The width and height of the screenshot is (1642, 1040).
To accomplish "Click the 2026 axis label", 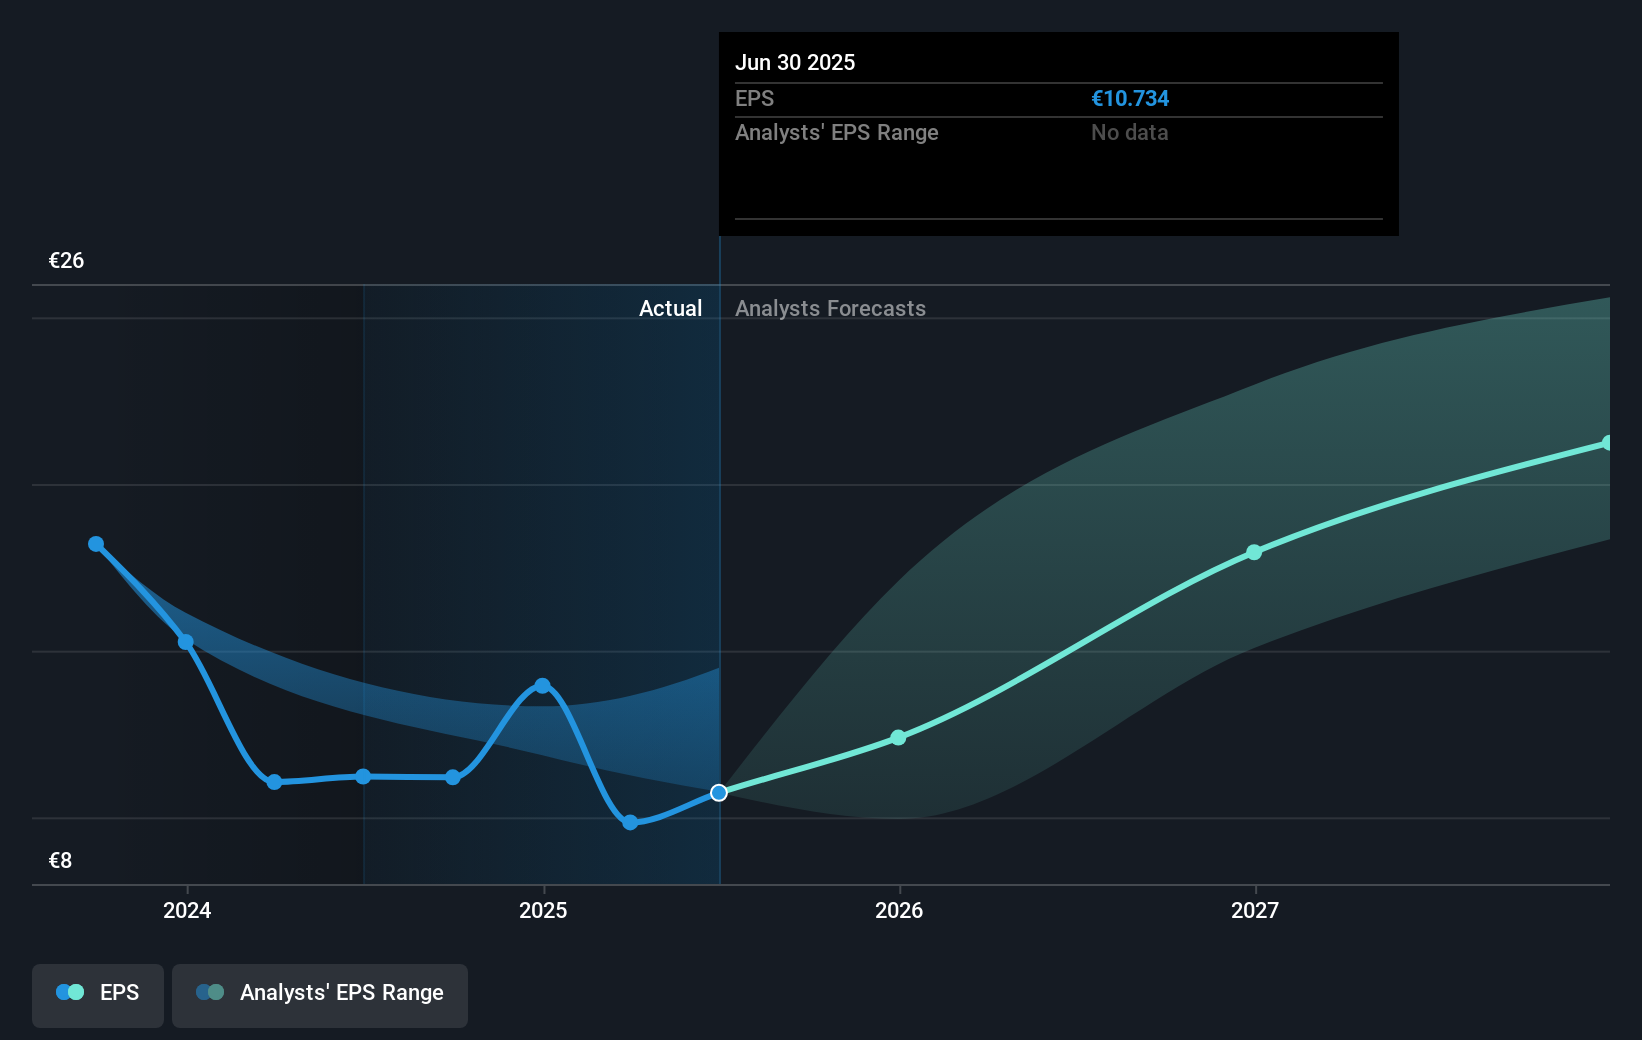I will point(898,910).
